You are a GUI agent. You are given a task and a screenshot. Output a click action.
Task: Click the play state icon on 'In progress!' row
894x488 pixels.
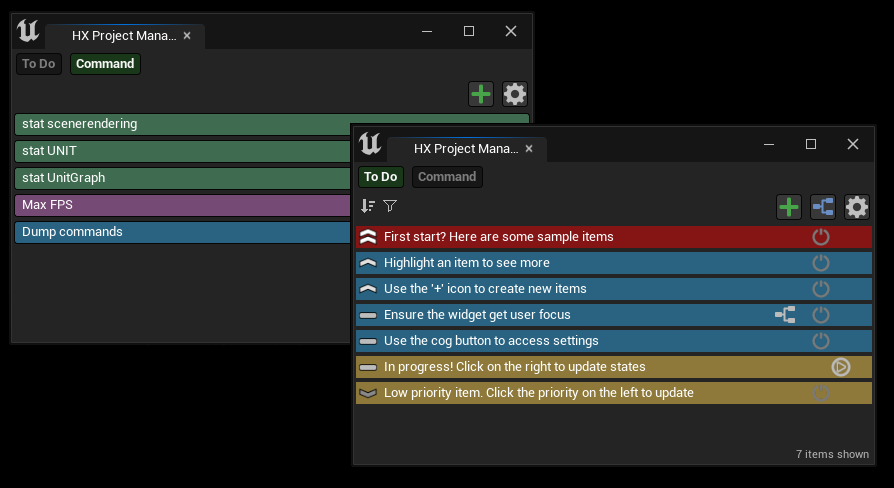point(840,367)
